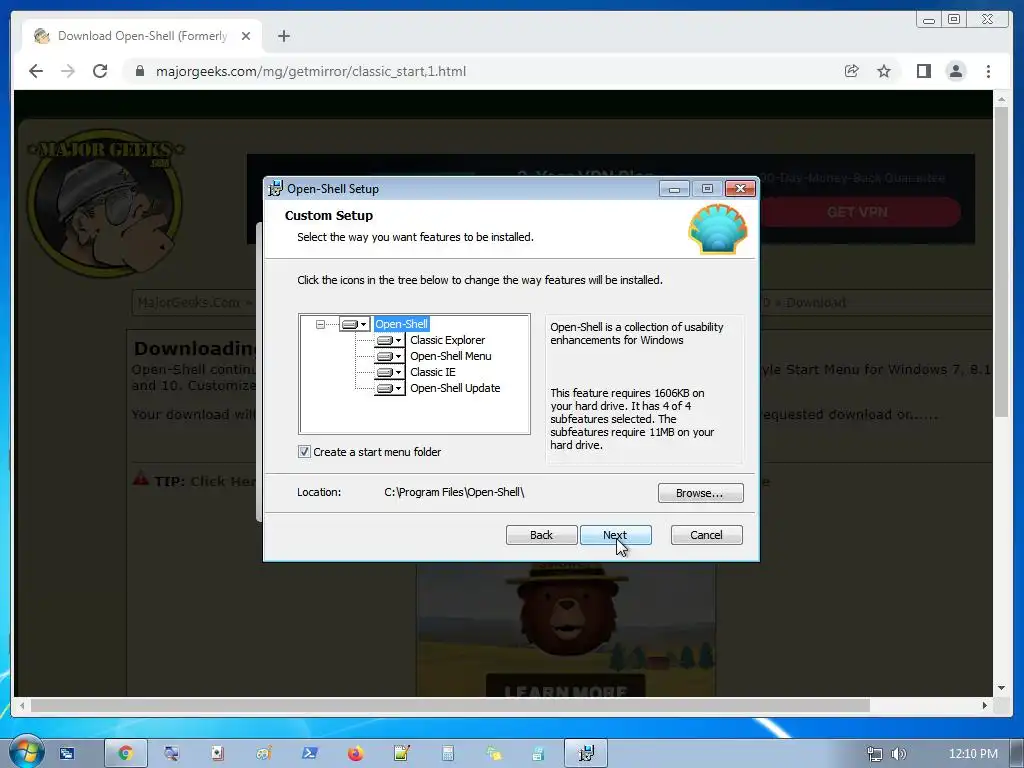Toggle Create a start menu folder checkbox
The image size is (1024, 768).
tap(304, 452)
